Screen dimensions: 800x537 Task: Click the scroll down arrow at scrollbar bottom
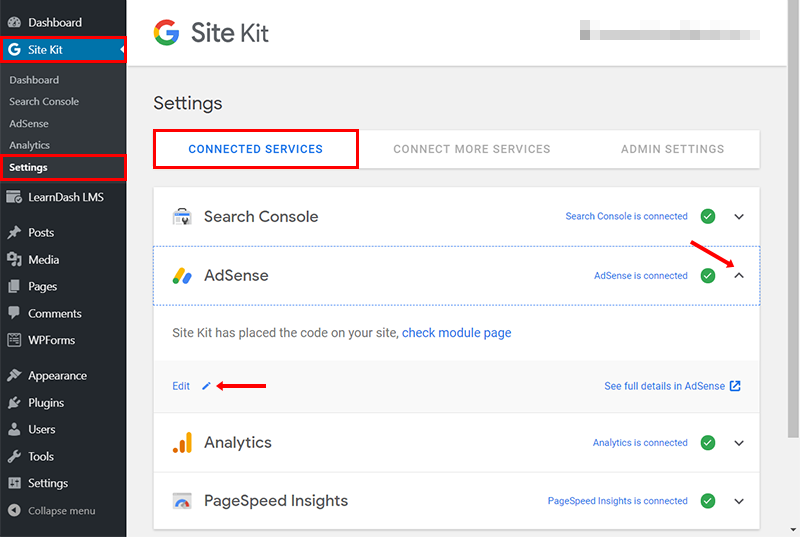(x=793, y=530)
